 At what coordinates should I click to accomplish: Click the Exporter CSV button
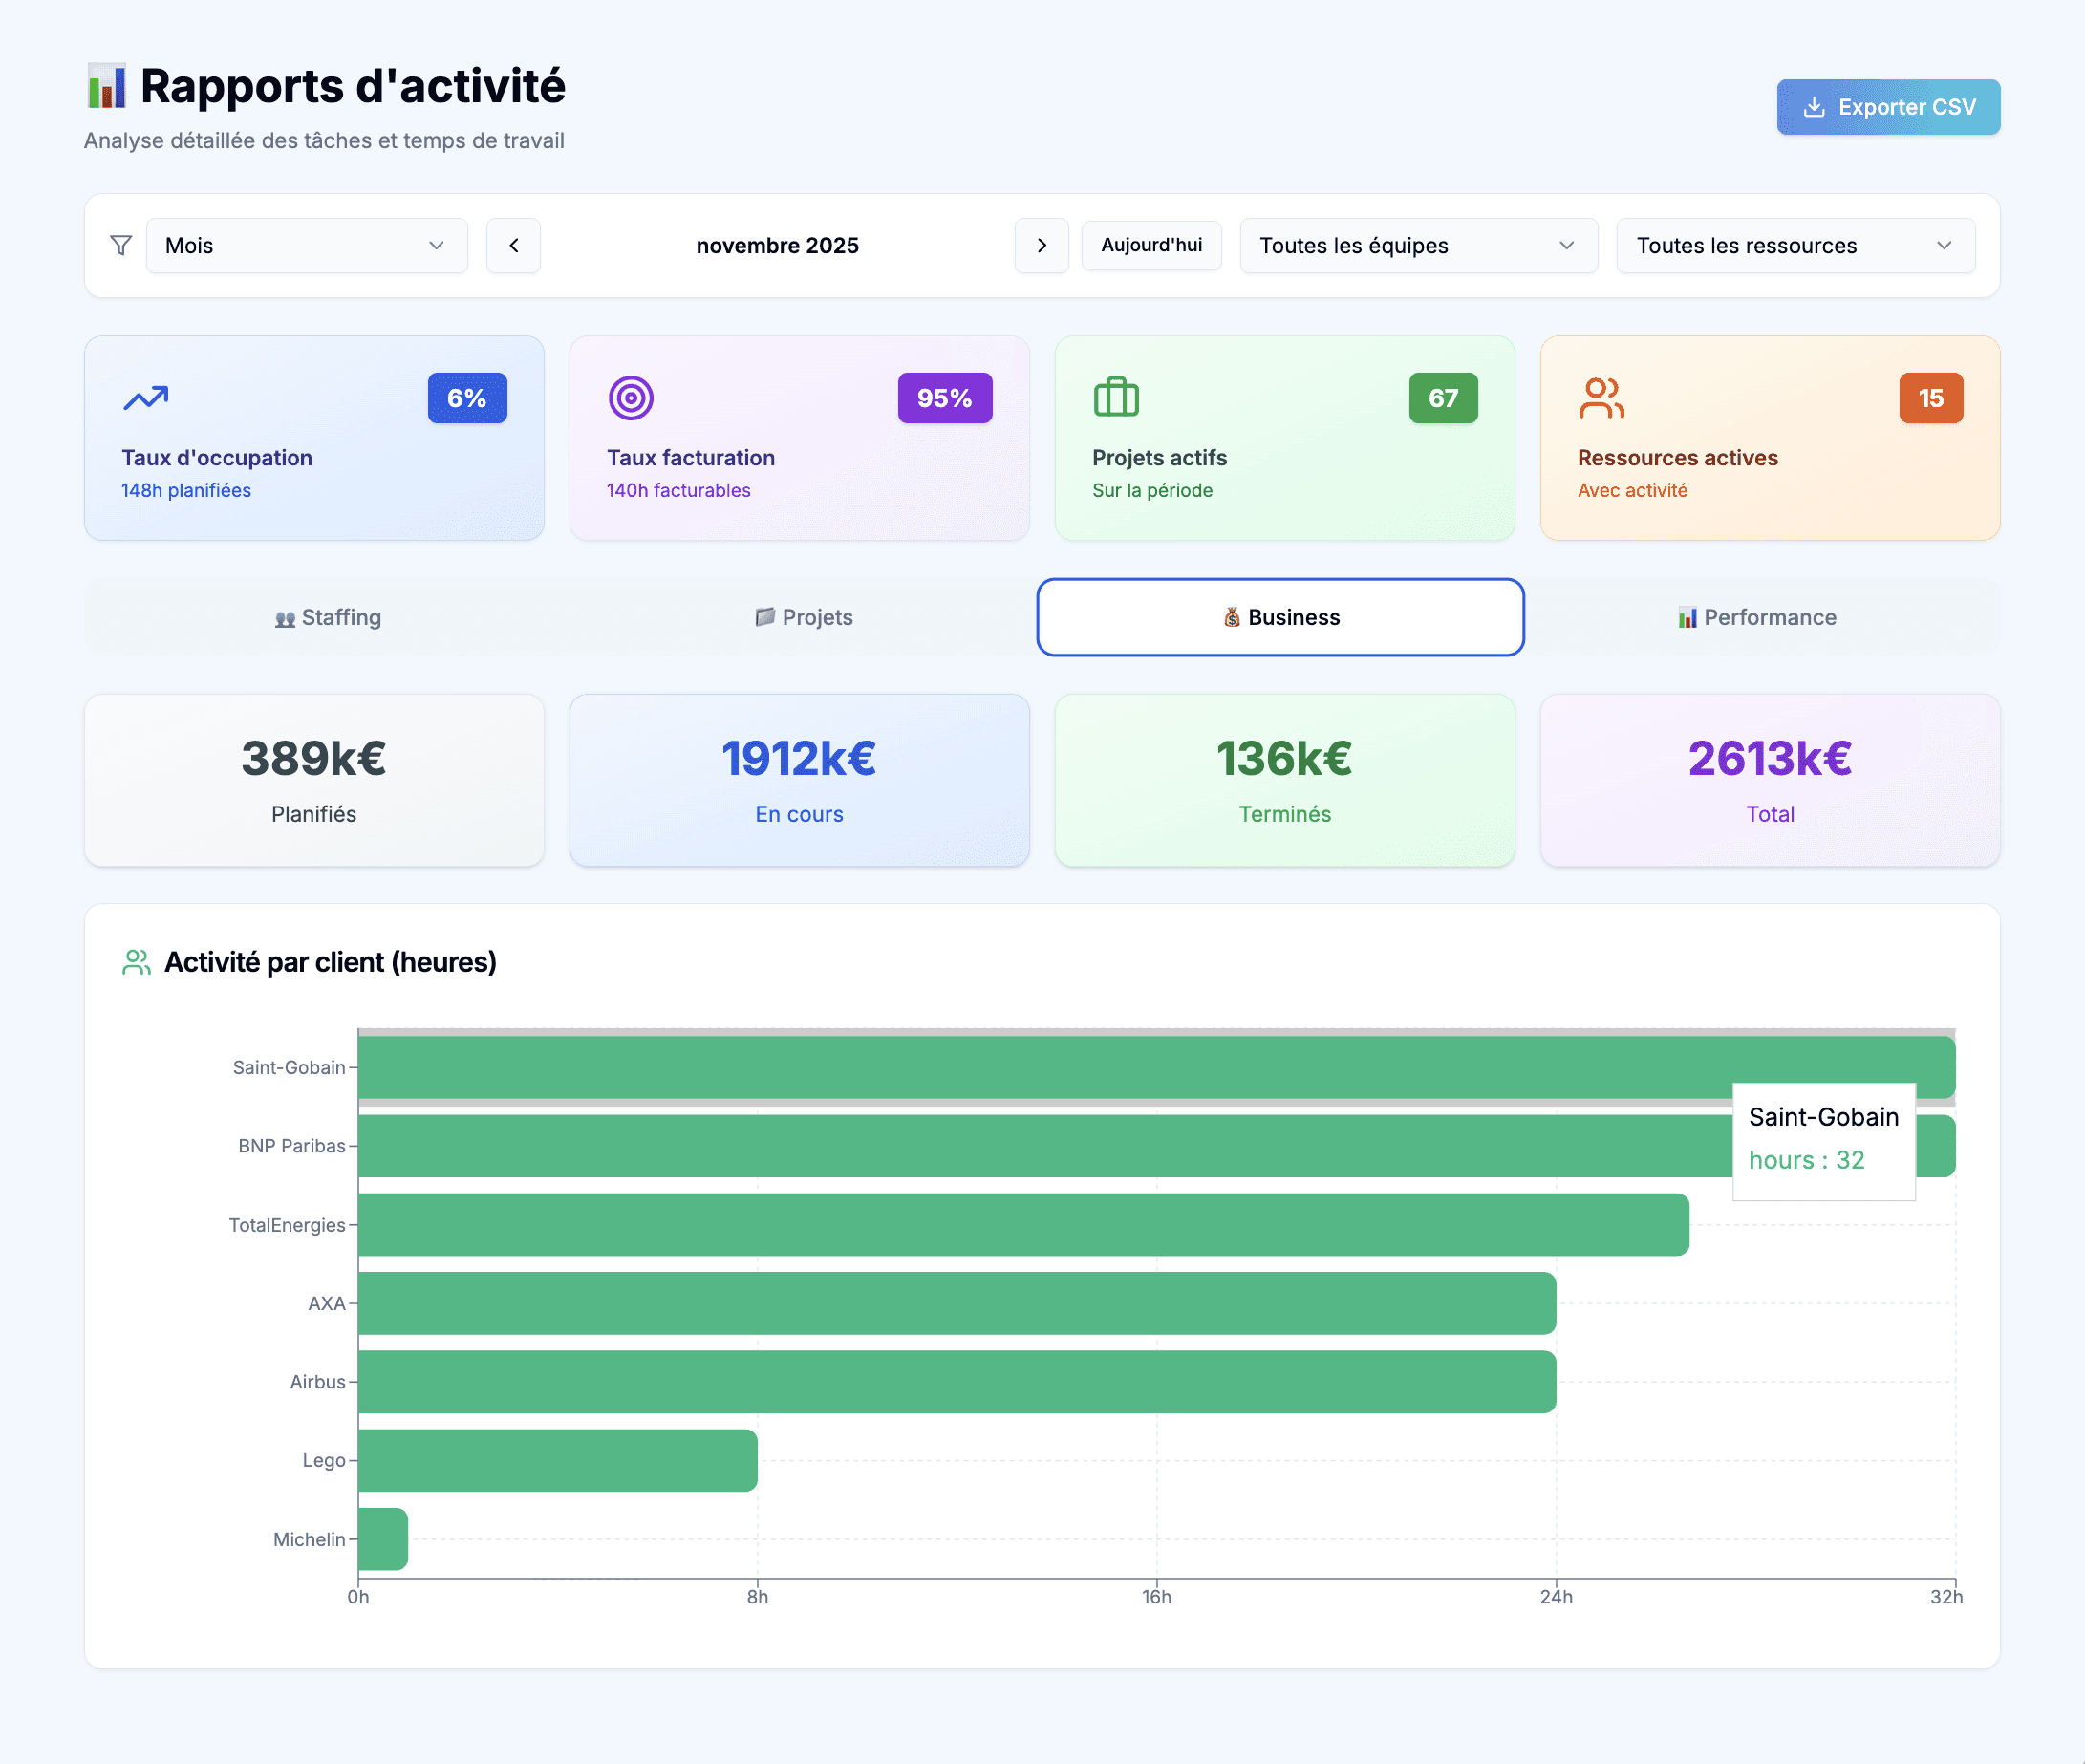point(1888,107)
